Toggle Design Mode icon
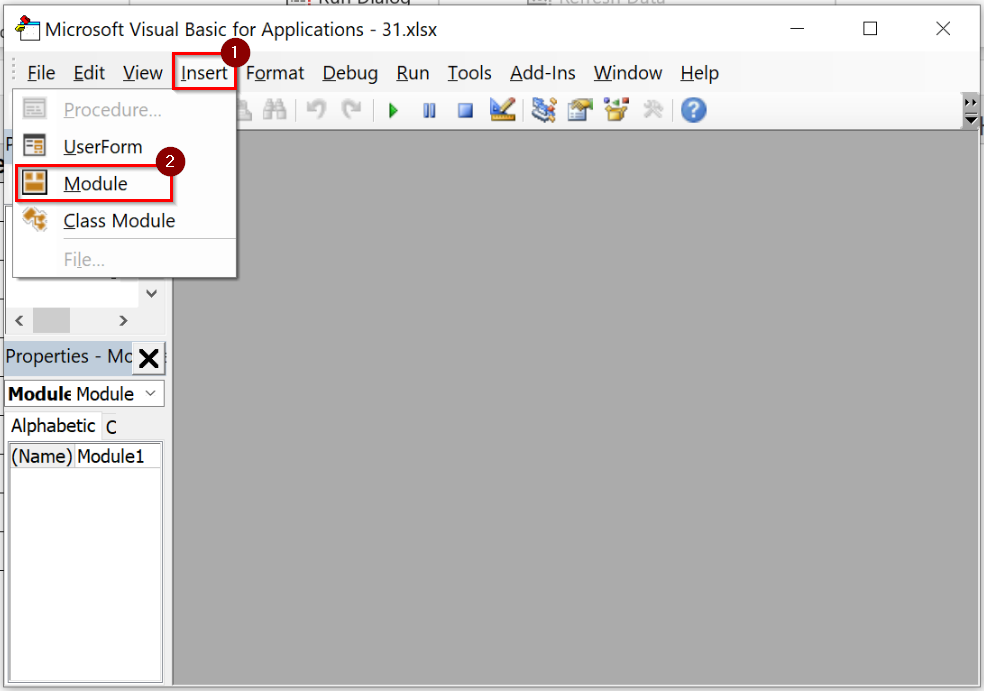This screenshot has height=691, width=984. point(503,110)
